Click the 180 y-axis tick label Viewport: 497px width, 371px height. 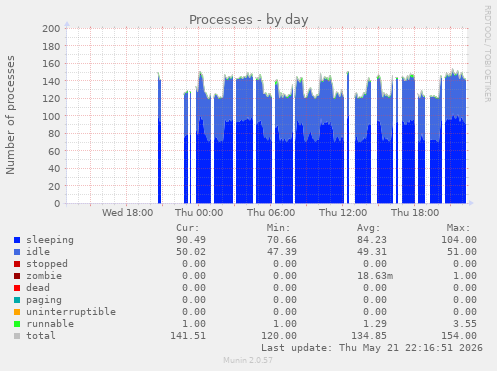(51, 46)
